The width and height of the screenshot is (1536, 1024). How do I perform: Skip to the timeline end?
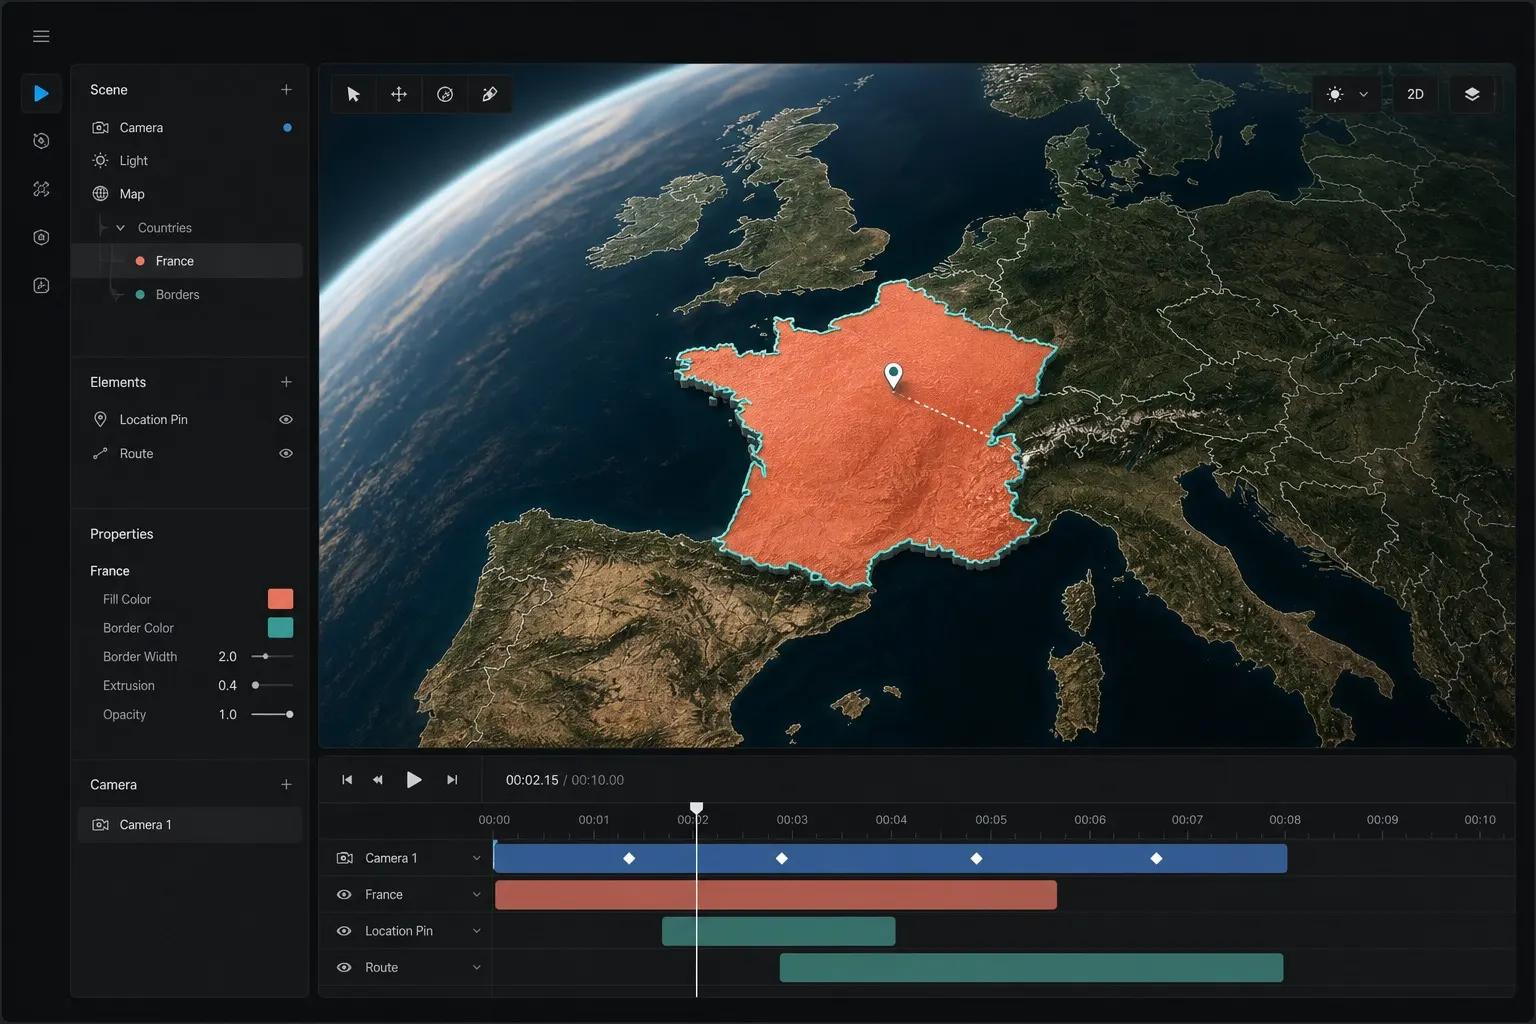coord(452,780)
